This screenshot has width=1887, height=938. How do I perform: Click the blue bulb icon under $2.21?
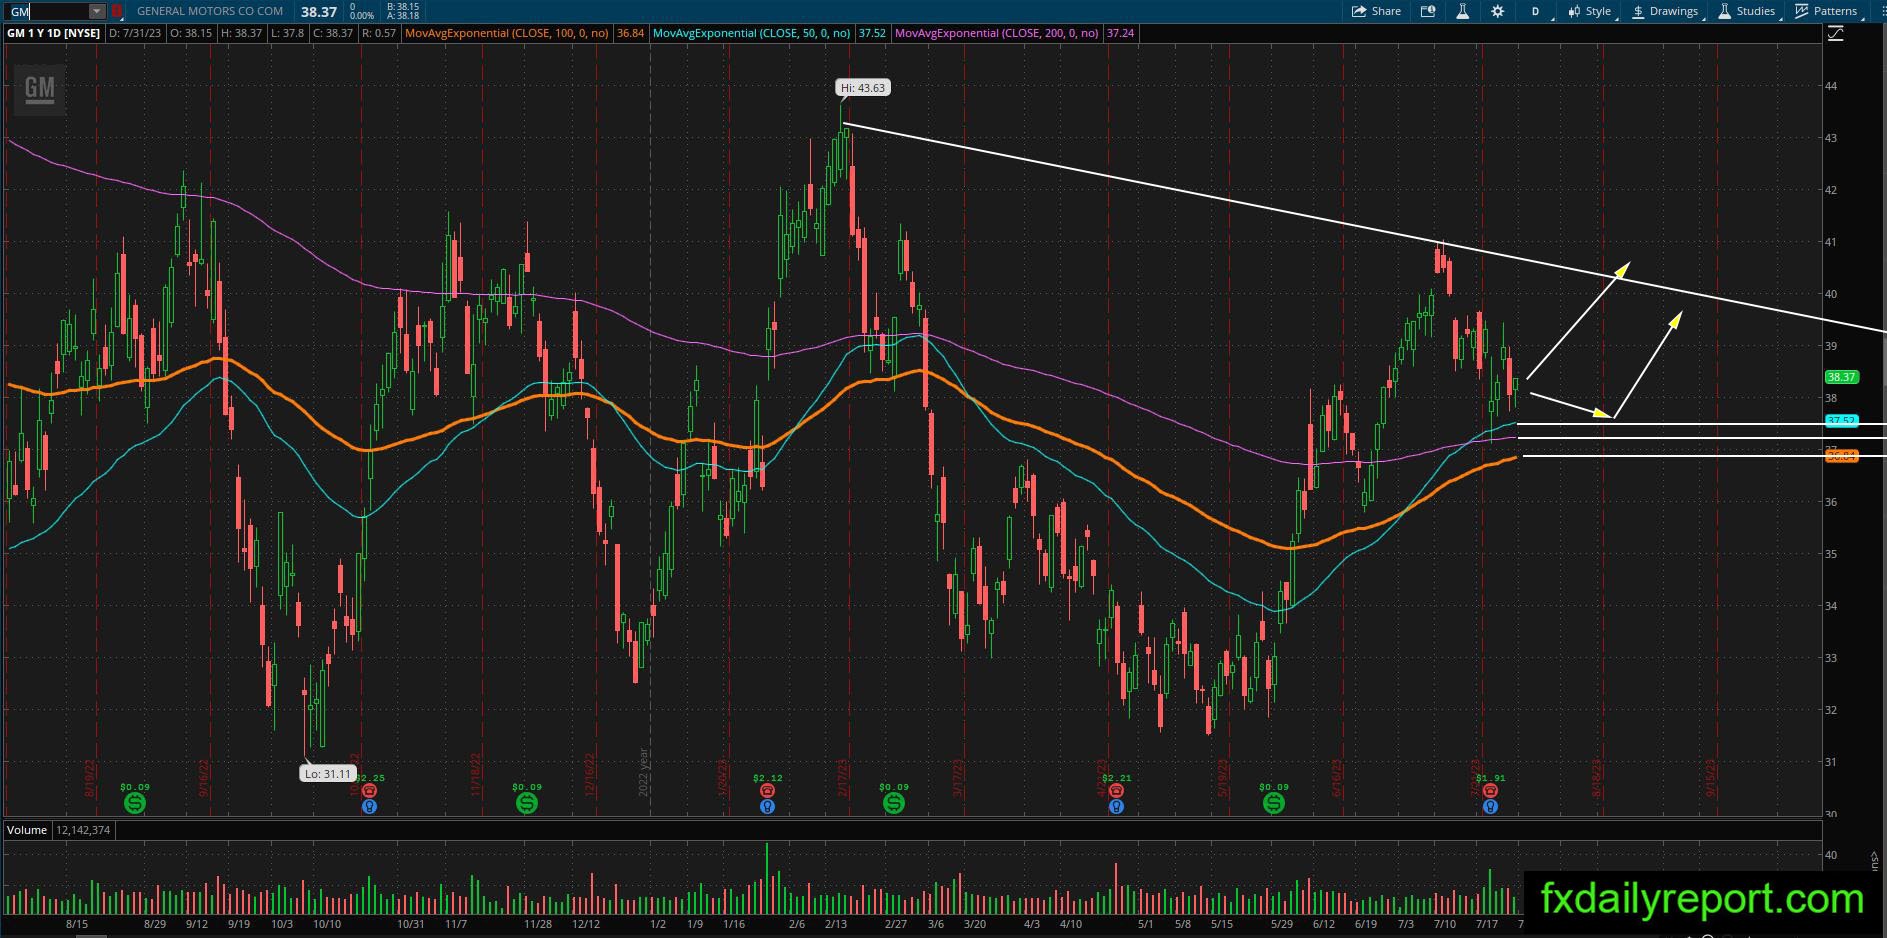[1116, 806]
